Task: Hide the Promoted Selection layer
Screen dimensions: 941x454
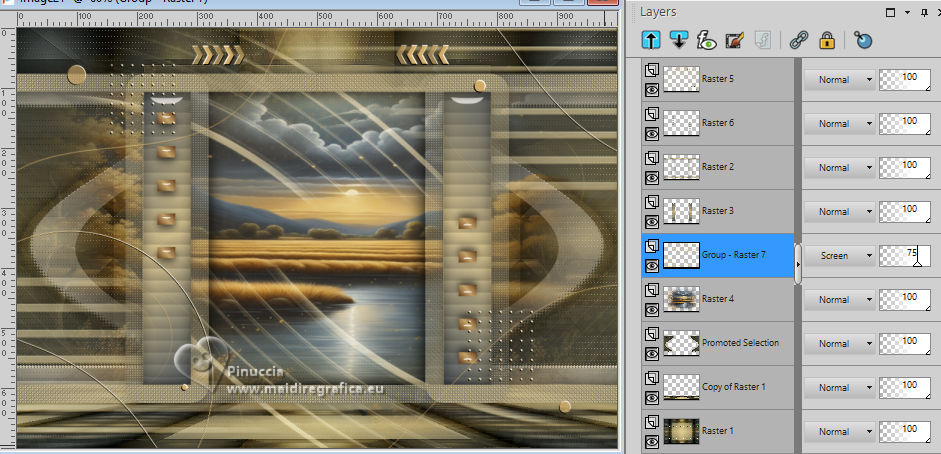Action: 652,354
